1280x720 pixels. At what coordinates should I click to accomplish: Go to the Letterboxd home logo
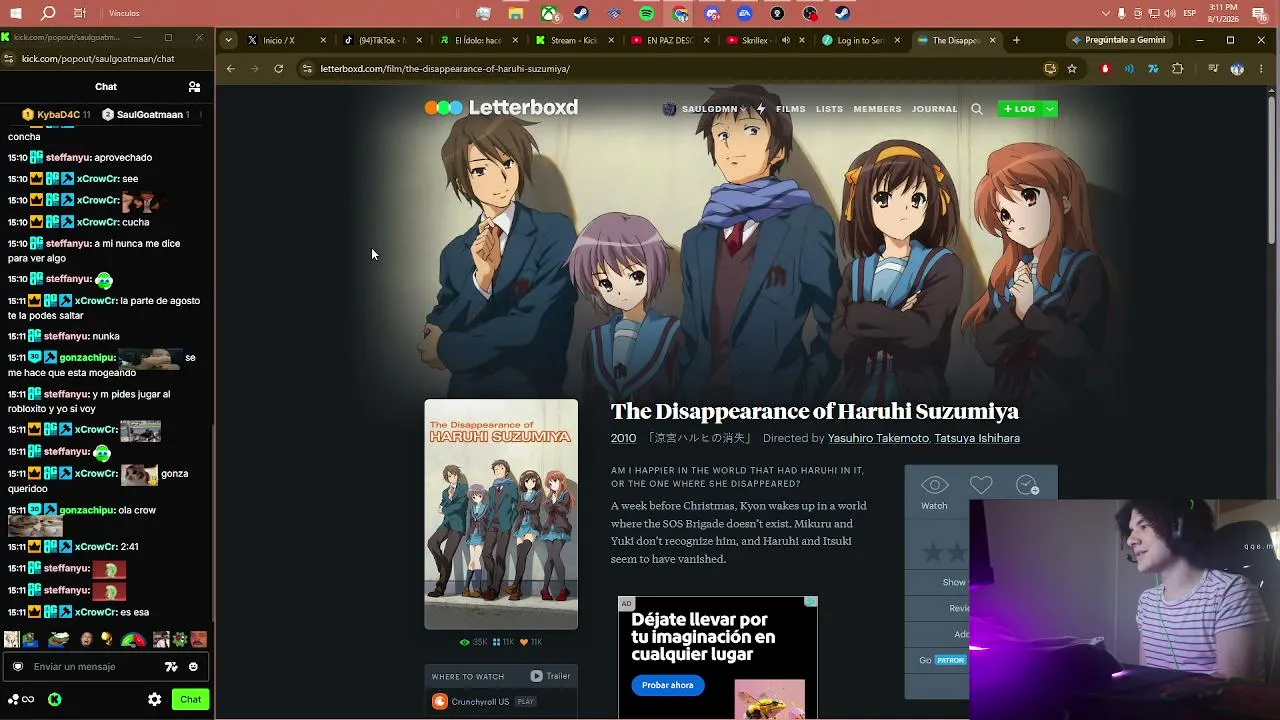point(501,108)
